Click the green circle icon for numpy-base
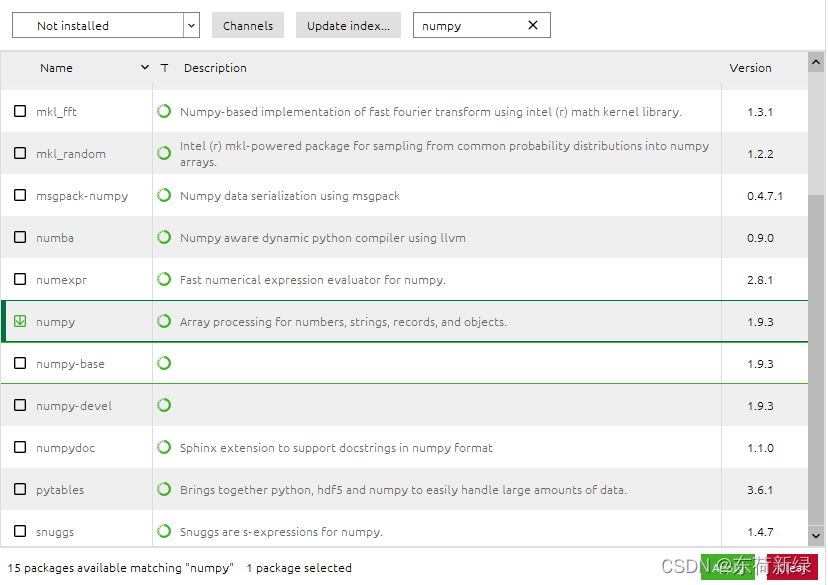 click(164, 363)
